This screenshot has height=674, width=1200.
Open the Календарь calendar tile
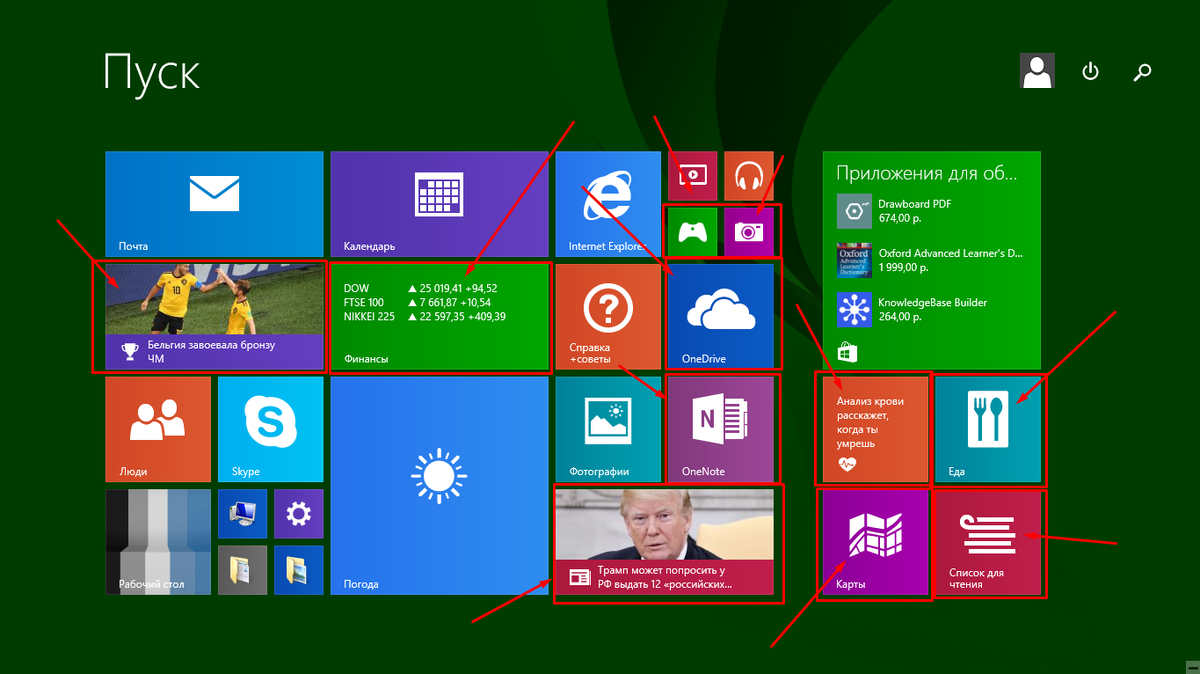440,204
